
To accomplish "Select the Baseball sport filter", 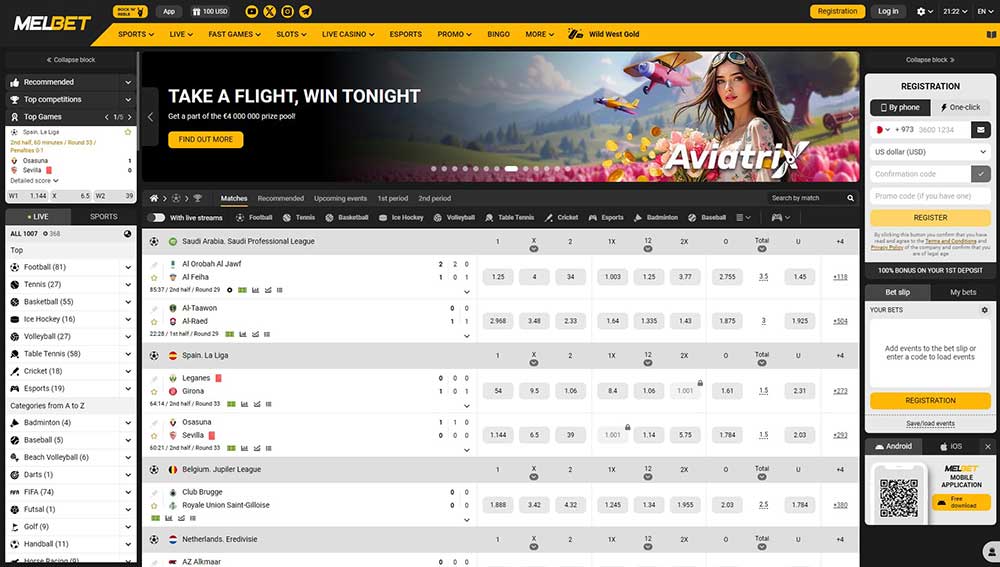I will [x=707, y=217].
